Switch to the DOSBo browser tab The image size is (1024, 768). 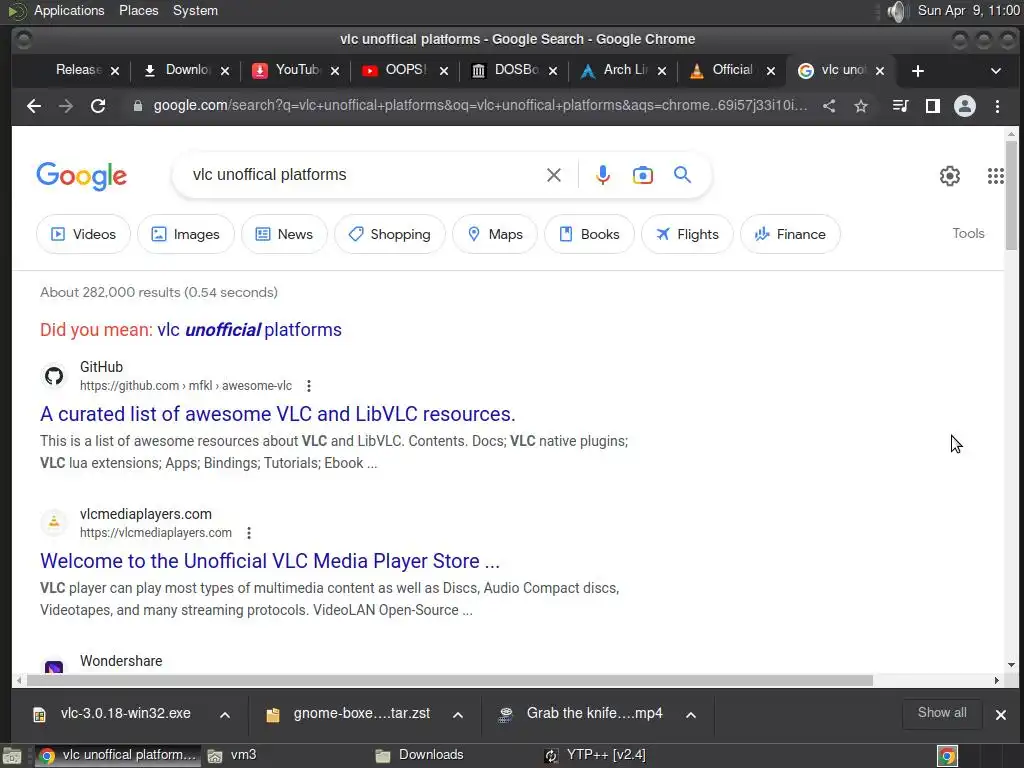[x=506, y=70]
